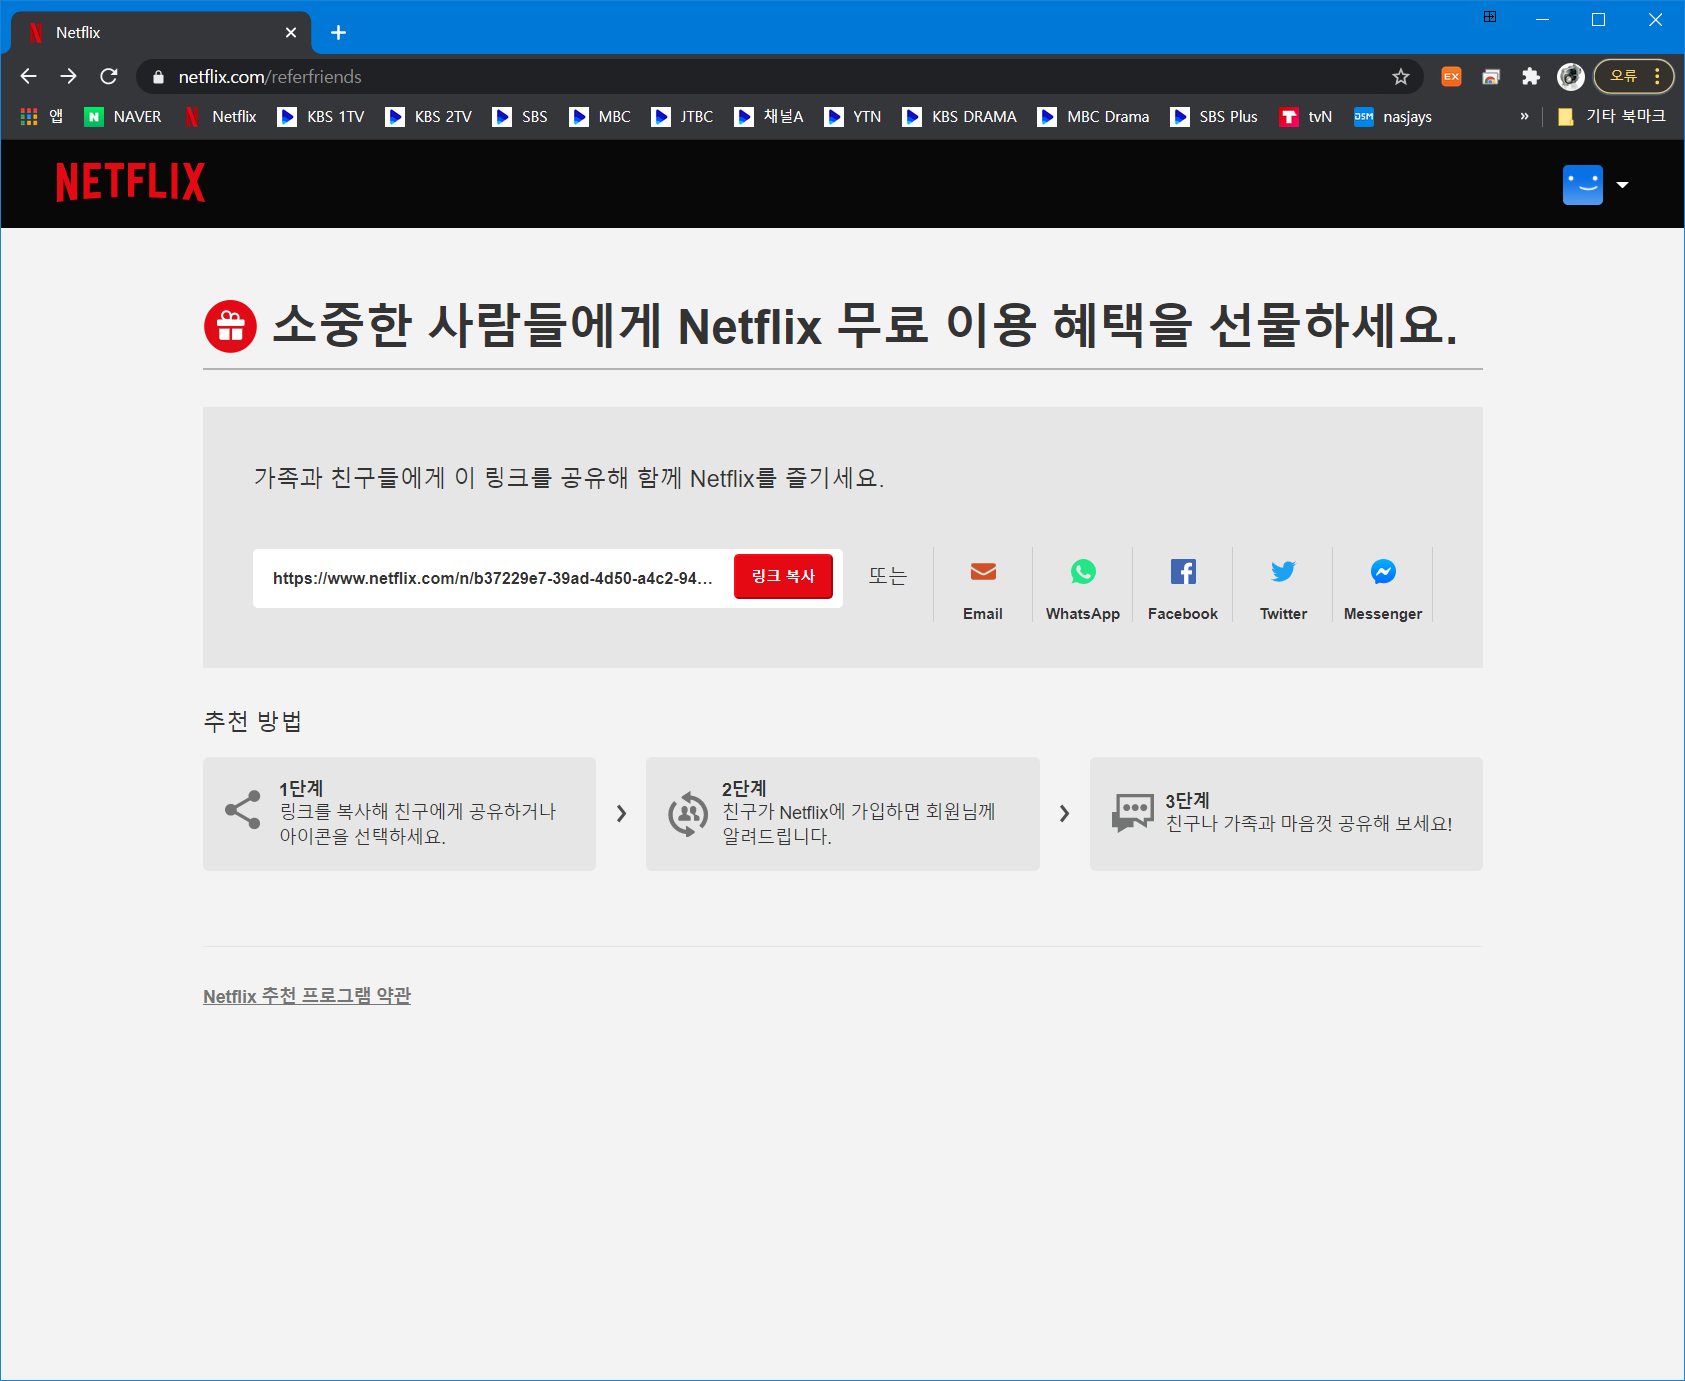Select the Netflix browser tab
1685x1381 pixels.
161,33
